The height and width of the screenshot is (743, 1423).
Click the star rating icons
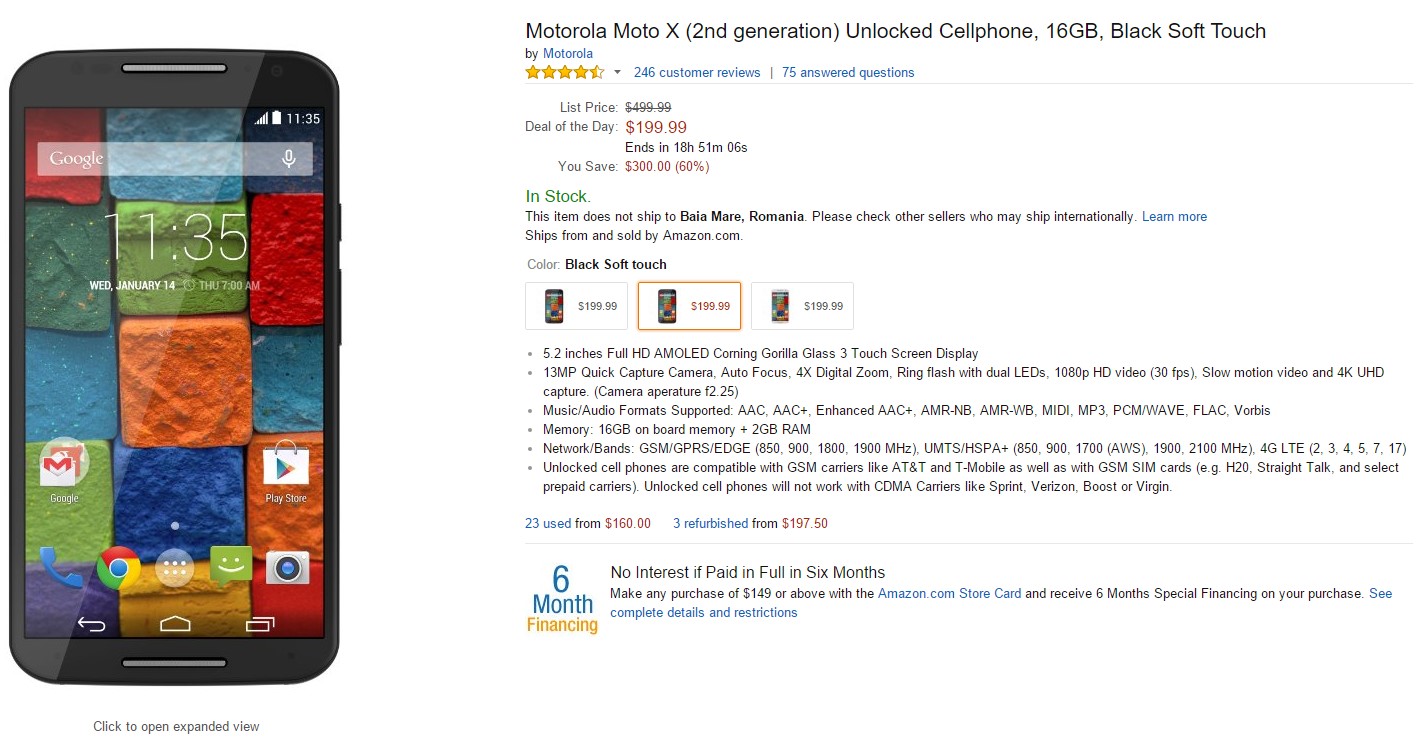(x=565, y=72)
